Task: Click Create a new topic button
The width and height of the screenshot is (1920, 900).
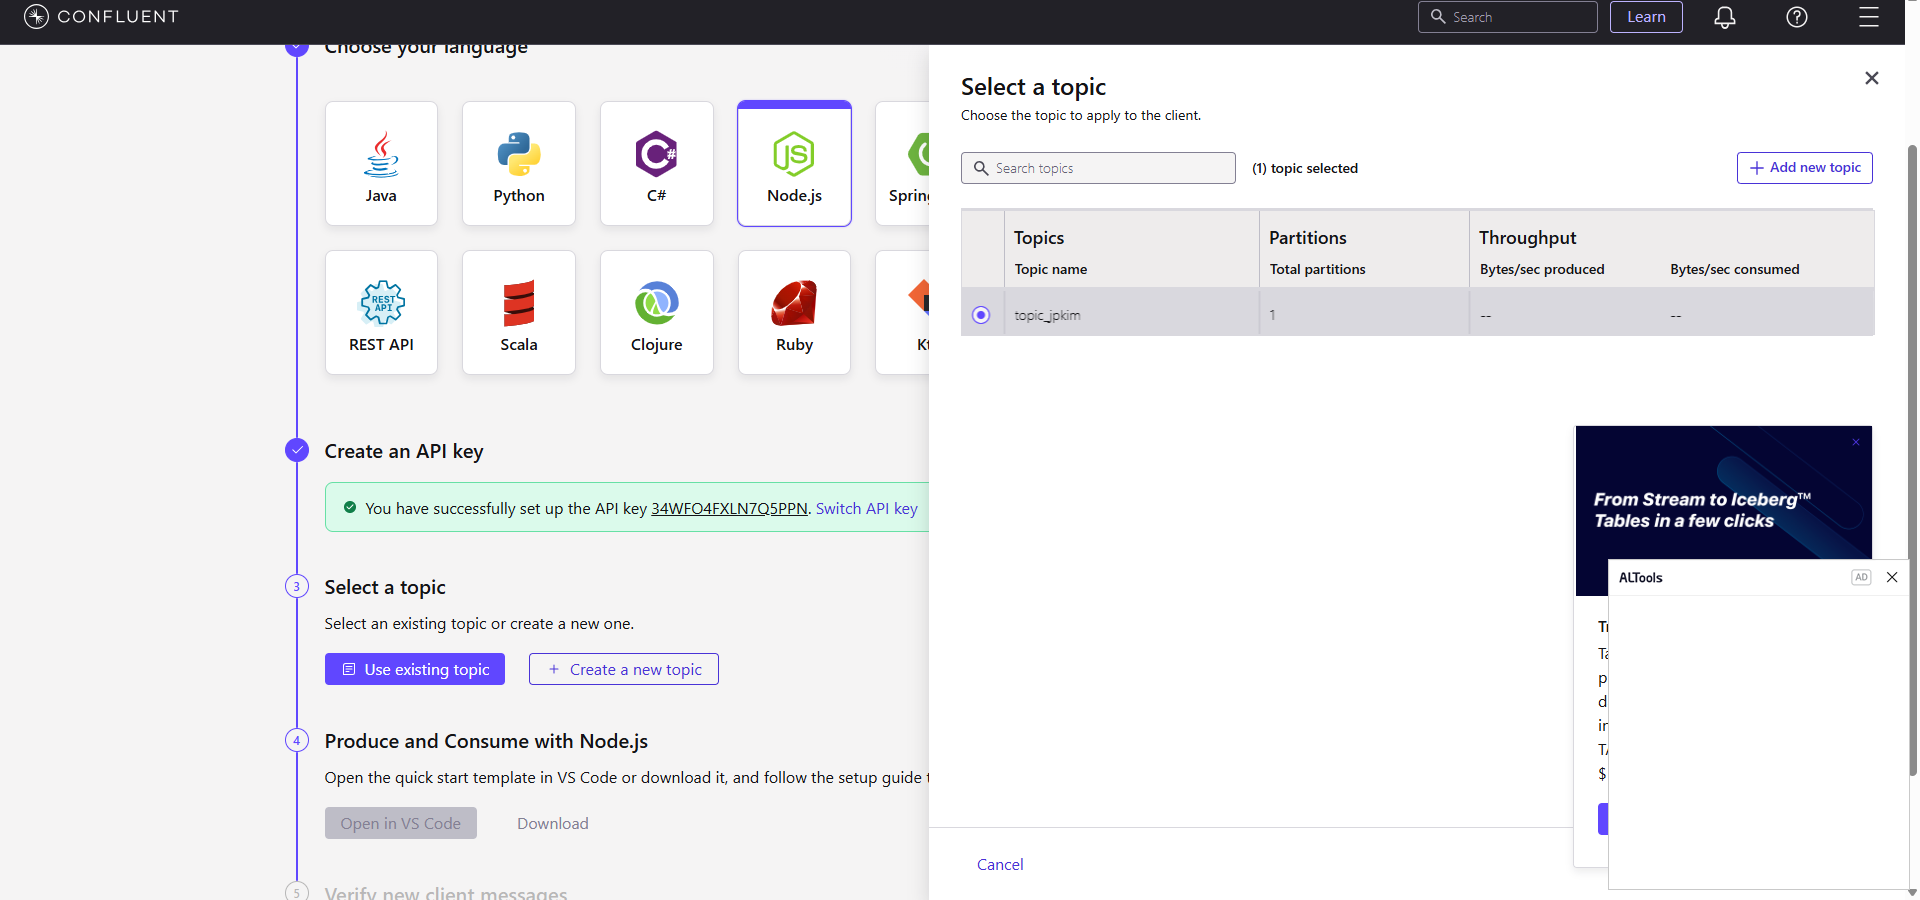Action: [x=624, y=669]
